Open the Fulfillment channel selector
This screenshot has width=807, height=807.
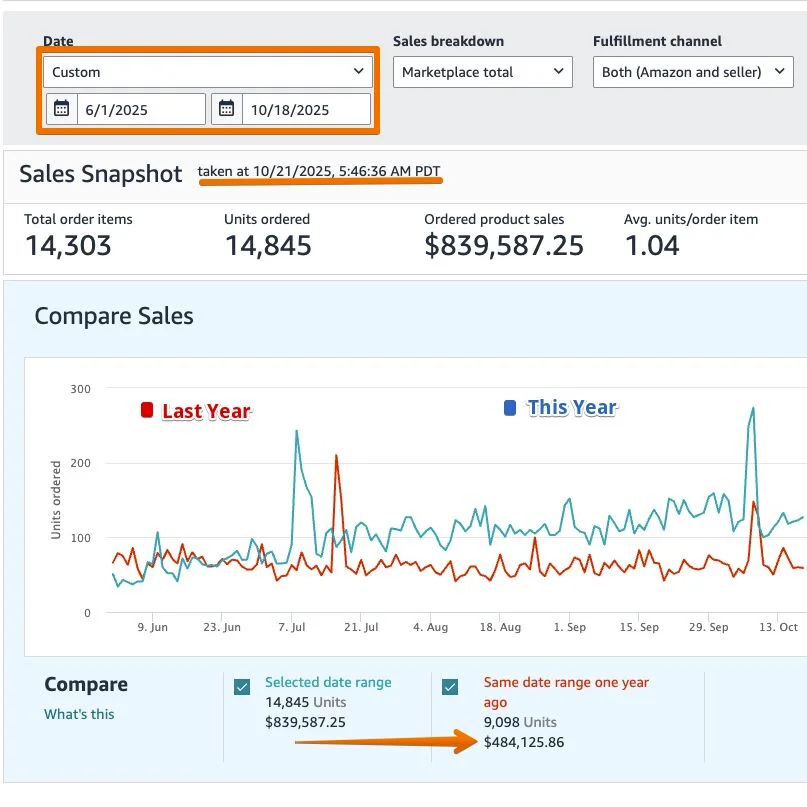692,71
